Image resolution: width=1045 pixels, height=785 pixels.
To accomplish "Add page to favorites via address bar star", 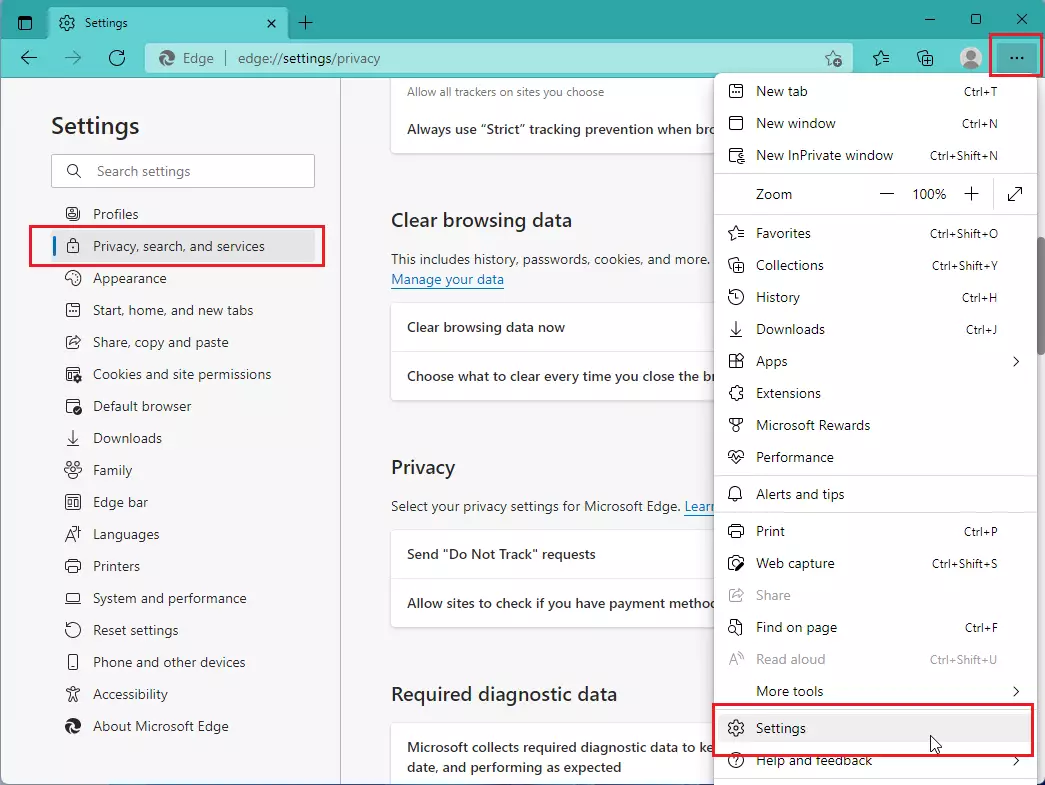I will pyautogui.click(x=834, y=59).
